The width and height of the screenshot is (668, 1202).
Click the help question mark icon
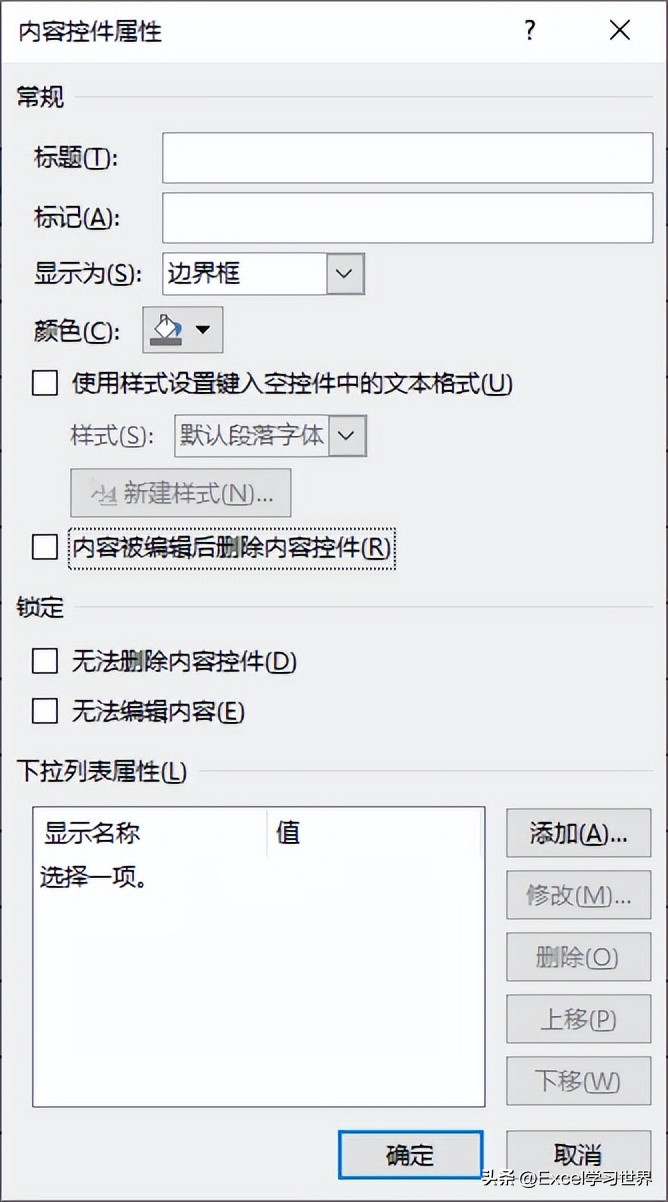tap(529, 30)
